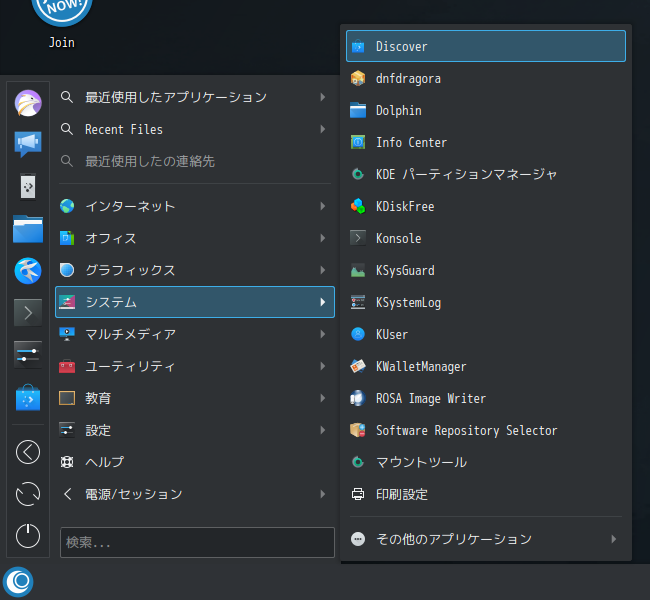Open Falkon browser from favorites sidebar
This screenshot has width=650, height=600.
tap(28, 103)
